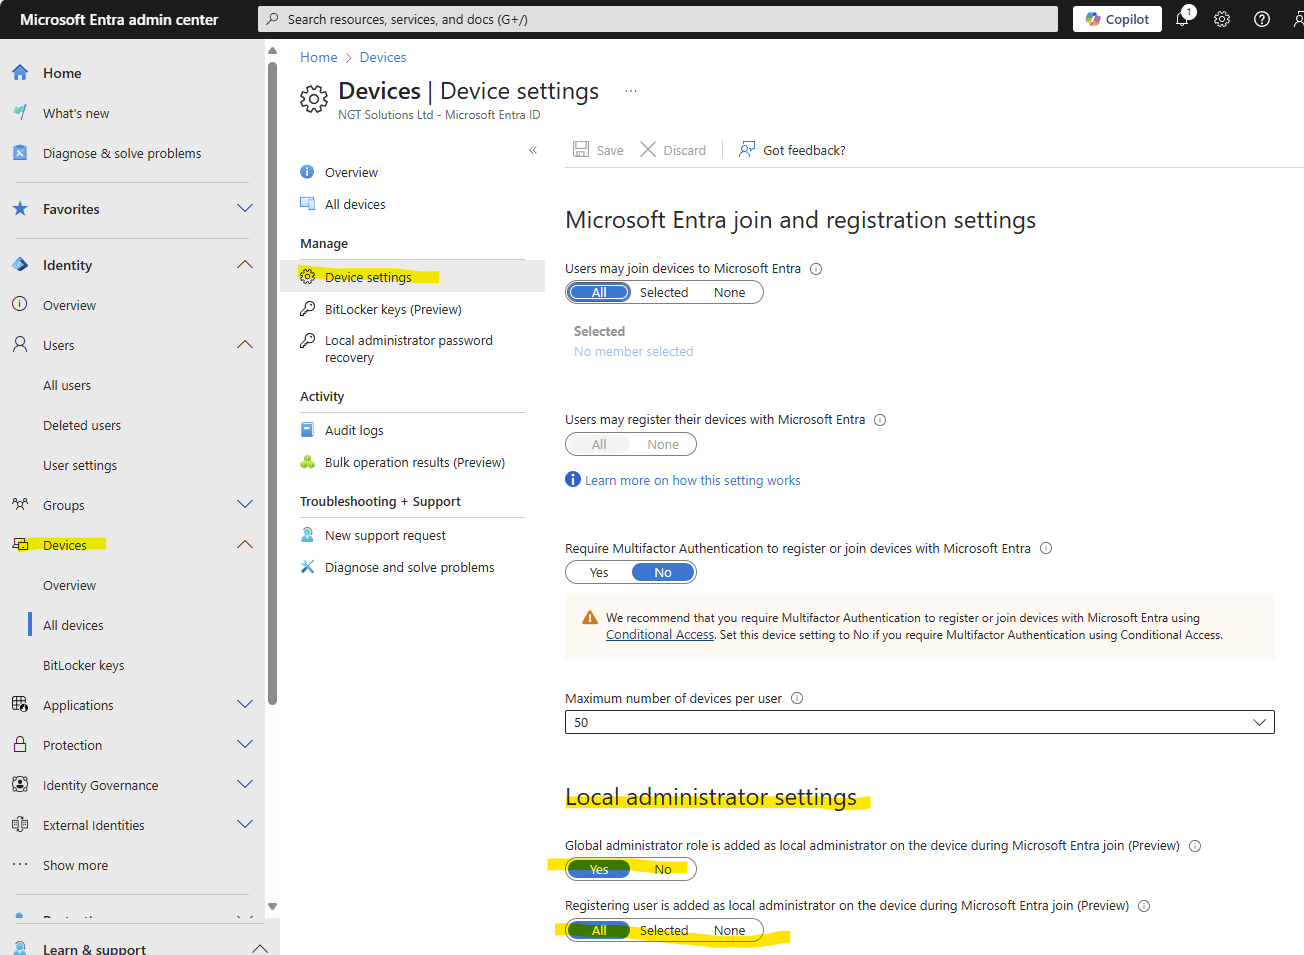
Task: Open Local administrator password recovery
Action: pyautogui.click(x=409, y=349)
